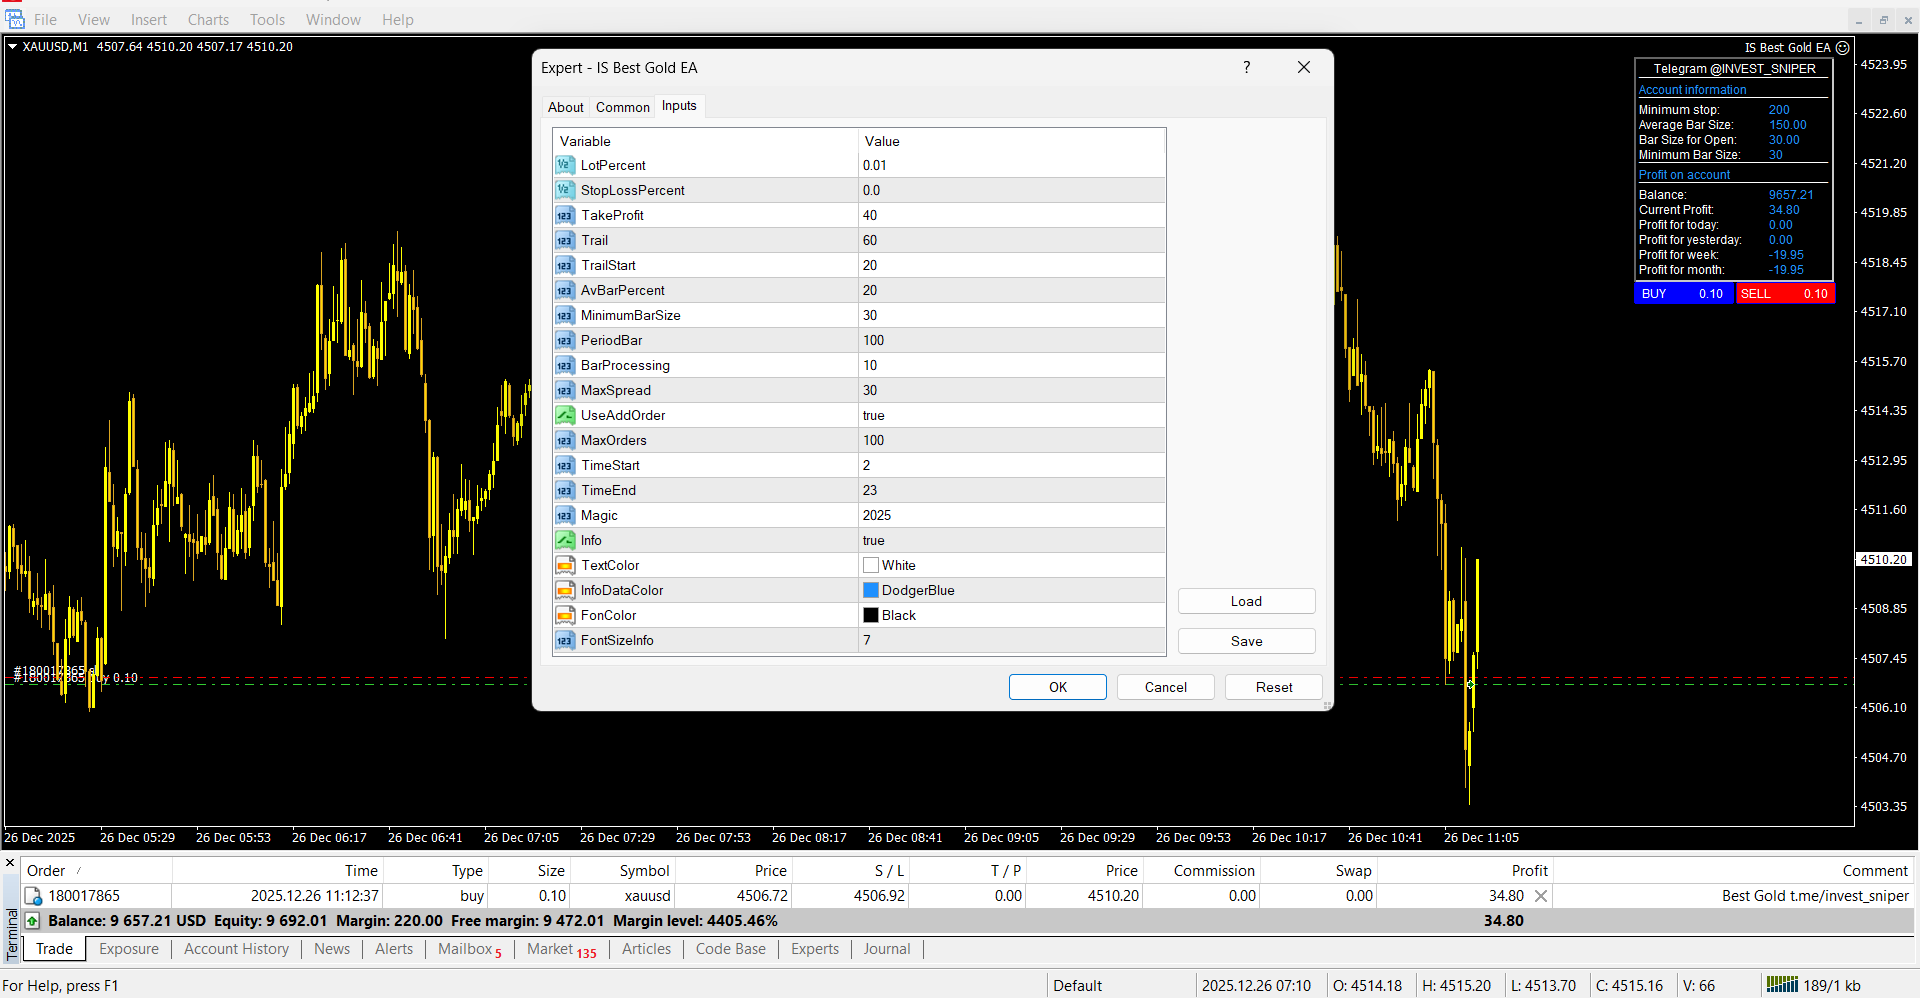Screen dimensions: 1920x998
Task: Click the TextColor row color icon
Action: coord(565,565)
